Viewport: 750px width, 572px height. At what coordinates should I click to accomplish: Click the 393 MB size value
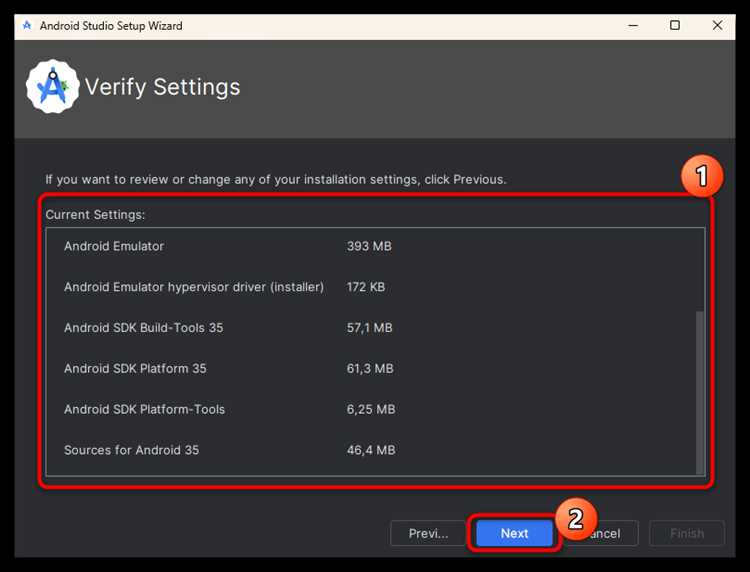pyautogui.click(x=369, y=246)
